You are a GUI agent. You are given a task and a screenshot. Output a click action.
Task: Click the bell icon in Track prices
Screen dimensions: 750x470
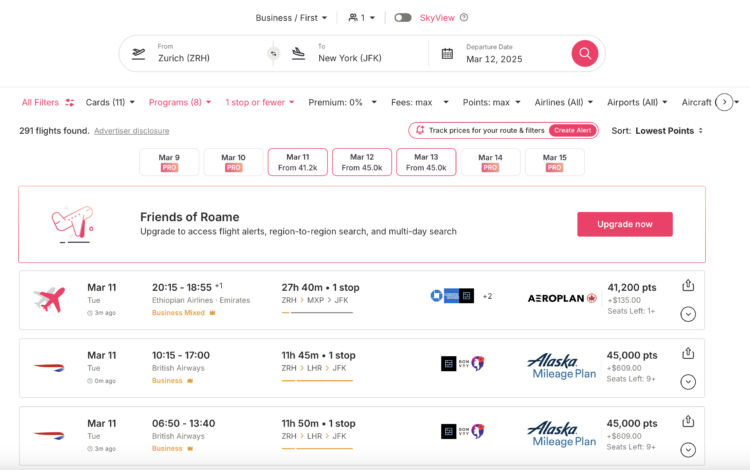pos(420,130)
